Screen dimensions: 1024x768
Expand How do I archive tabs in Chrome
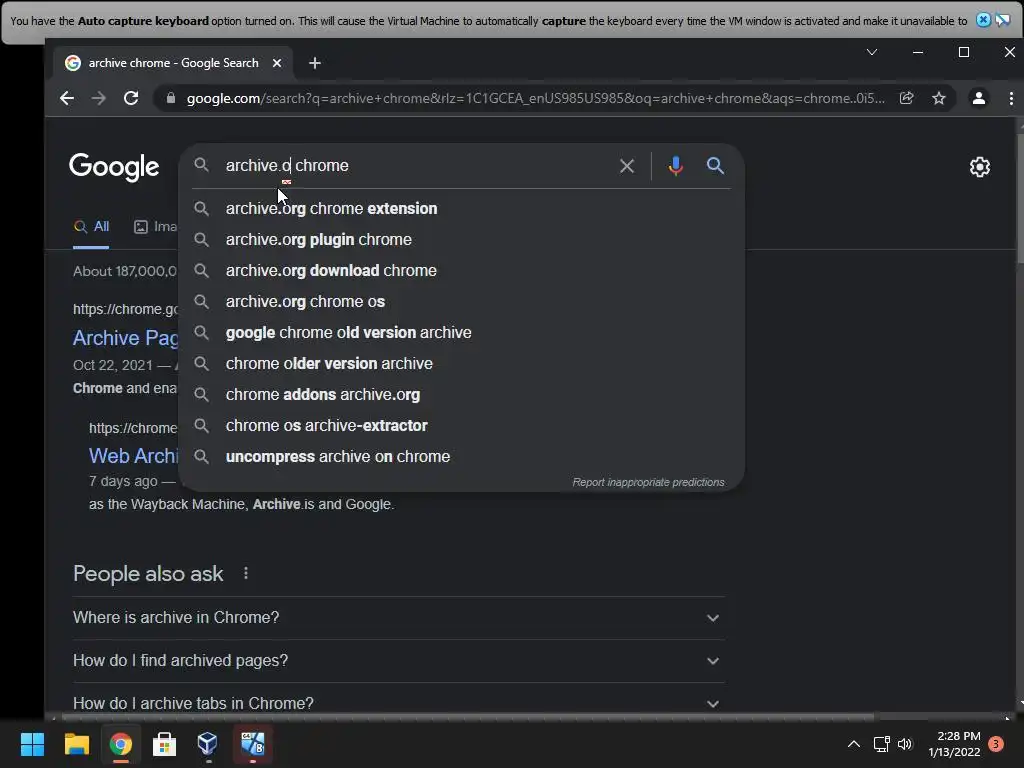coord(398,703)
